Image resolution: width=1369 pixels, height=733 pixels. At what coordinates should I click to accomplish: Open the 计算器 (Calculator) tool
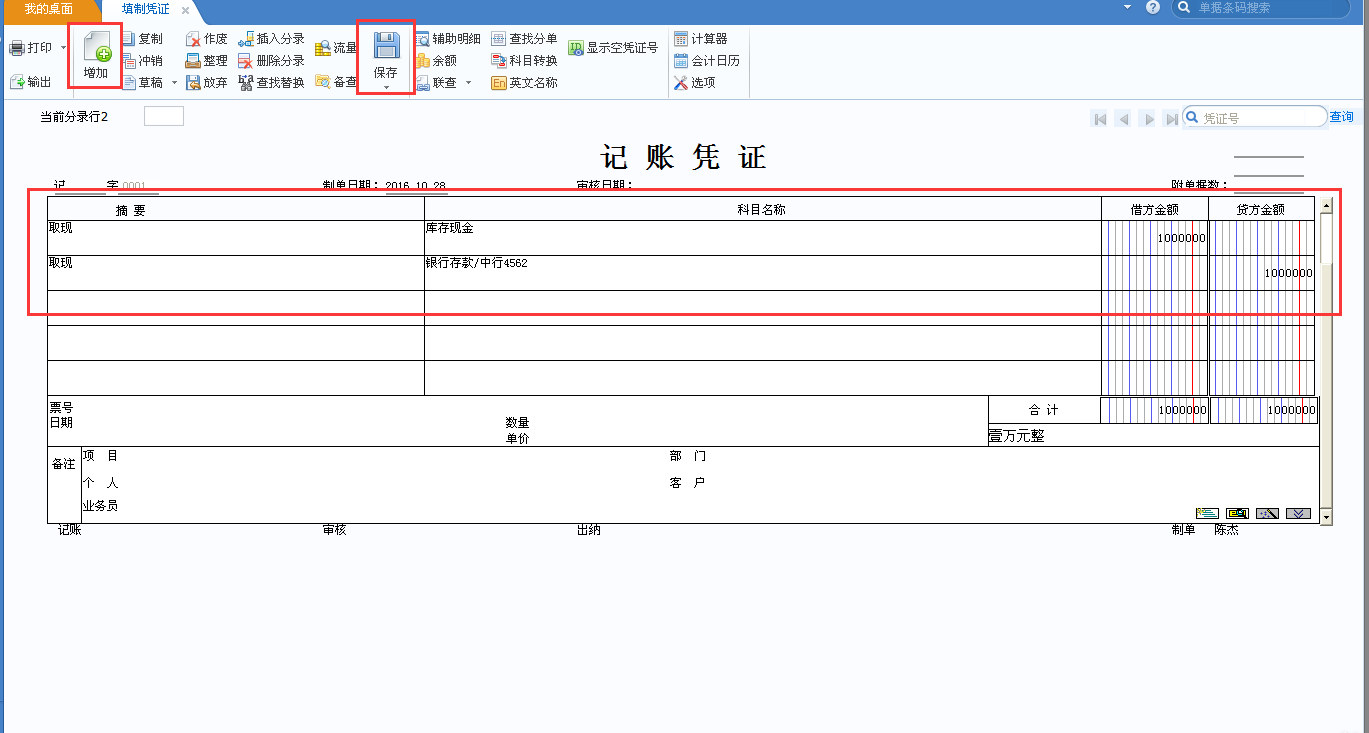pyautogui.click(x=701, y=39)
